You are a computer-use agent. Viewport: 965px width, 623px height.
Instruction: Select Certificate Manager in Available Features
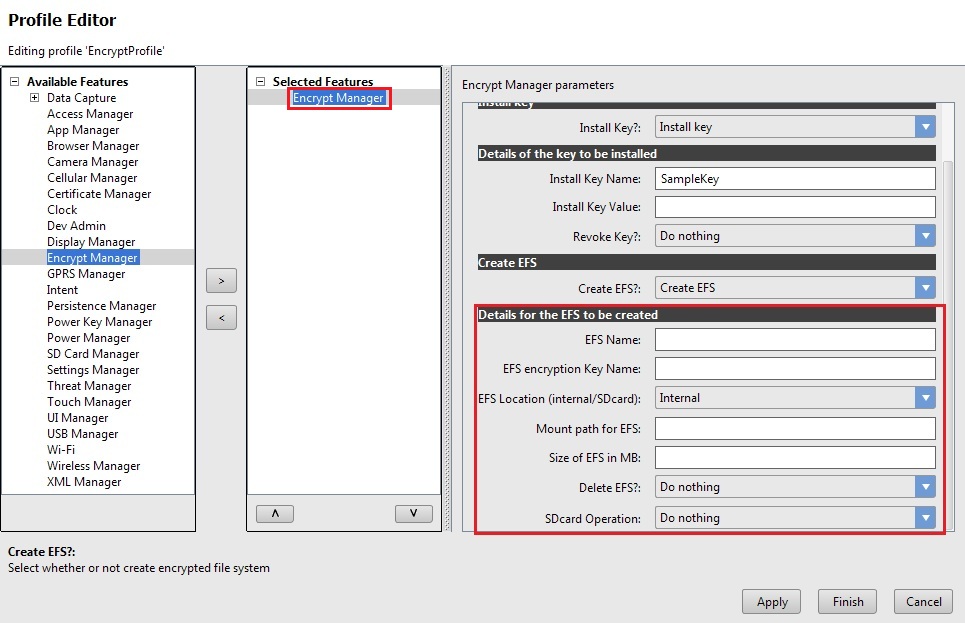tap(99, 194)
